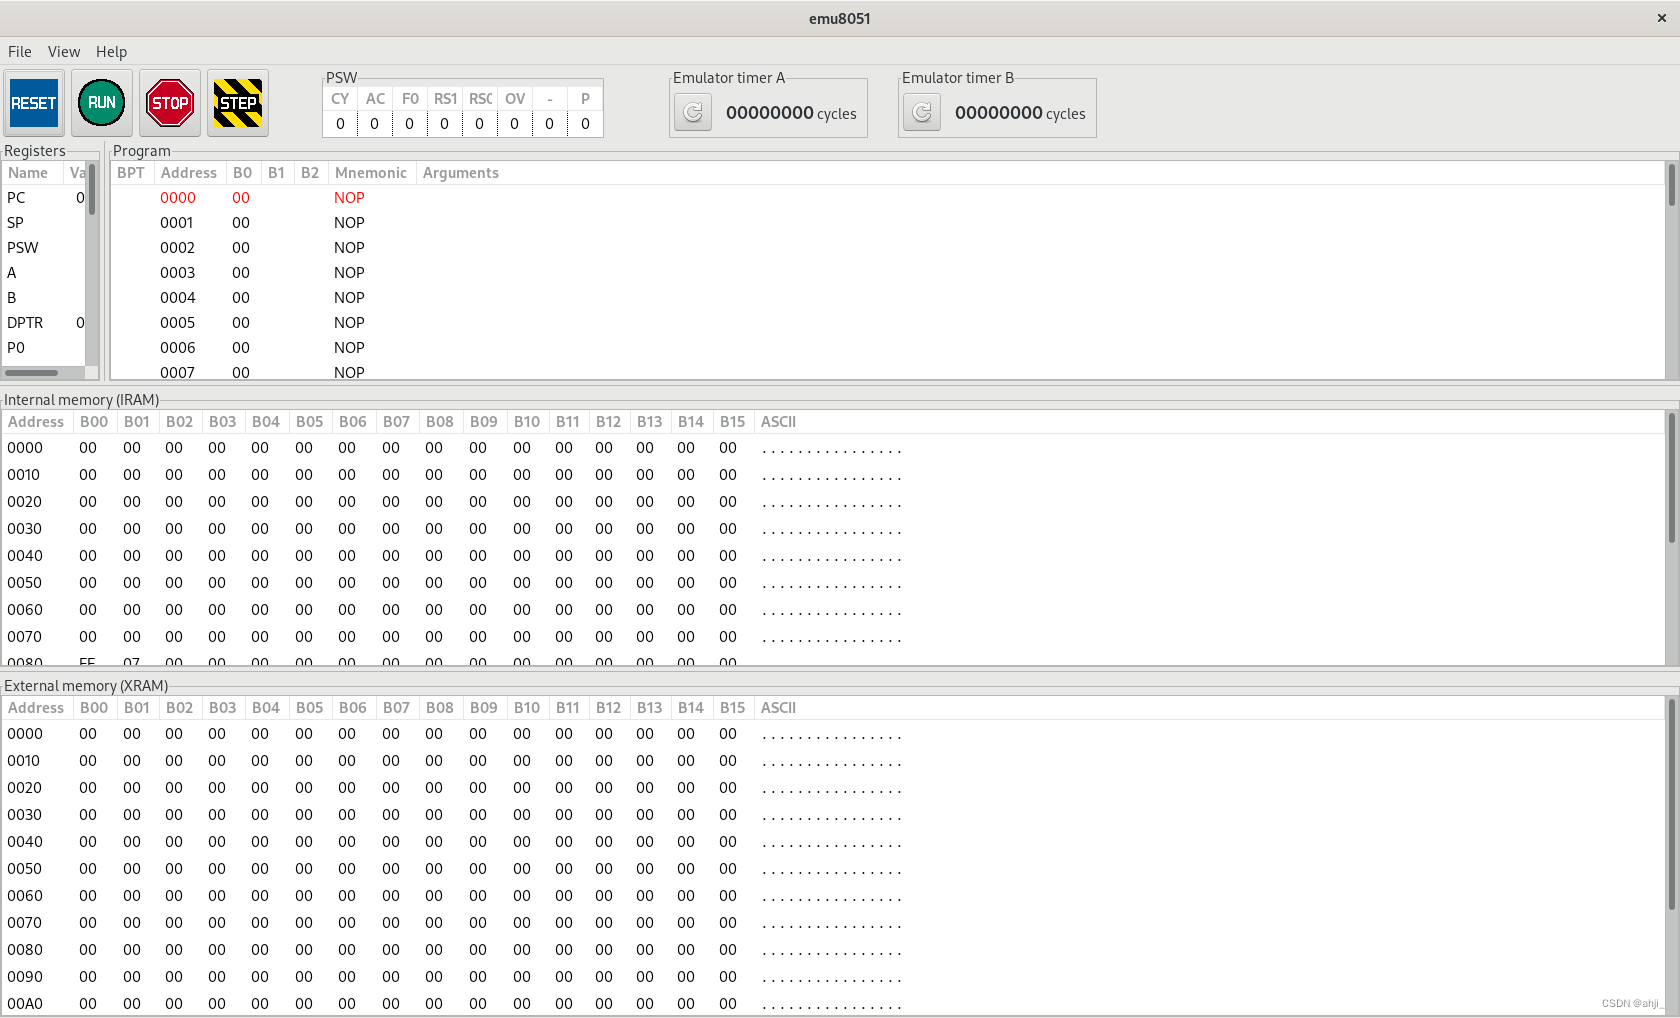
Task: Click IRAM B07 column header
Action: 397,422
